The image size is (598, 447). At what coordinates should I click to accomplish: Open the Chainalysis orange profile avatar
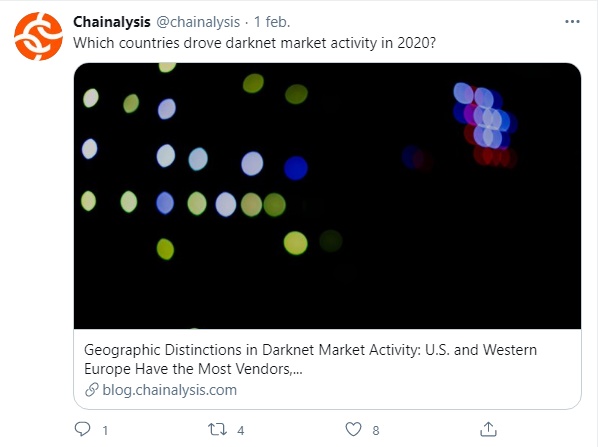pyautogui.click(x=38, y=37)
